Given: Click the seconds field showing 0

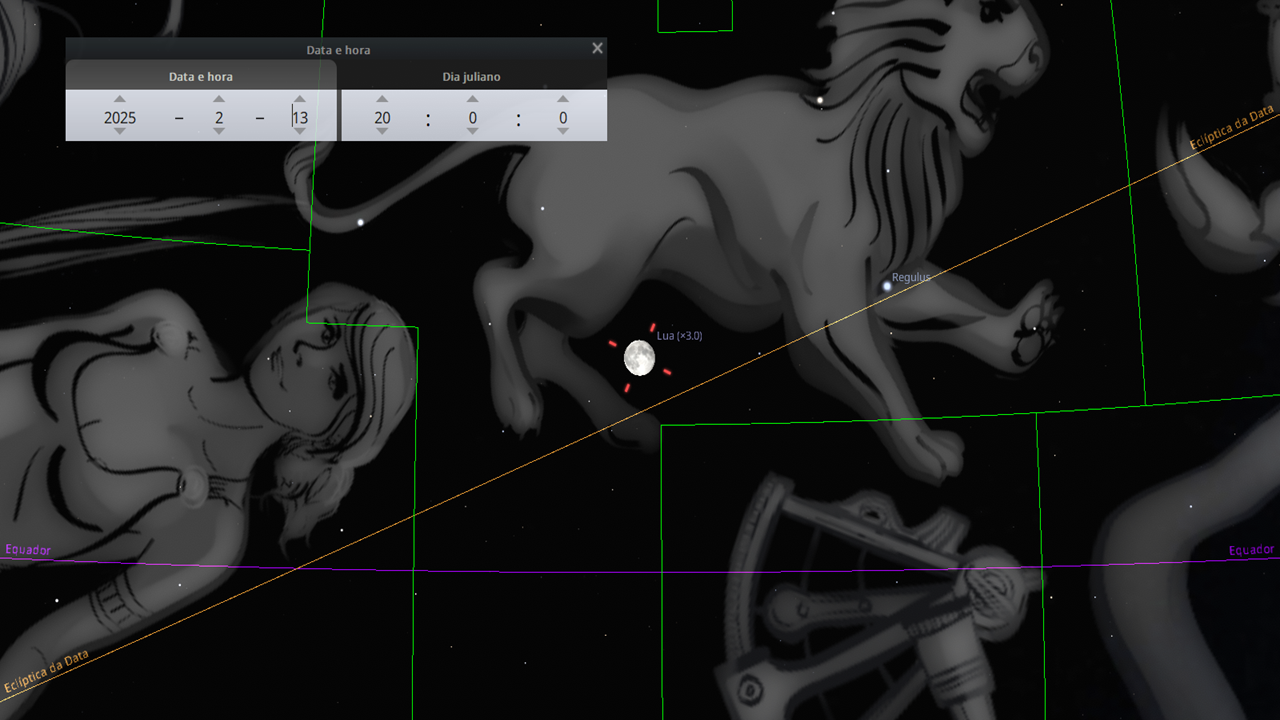Looking at the screenshot, I should pyautogui.click(x=563, y=118).
